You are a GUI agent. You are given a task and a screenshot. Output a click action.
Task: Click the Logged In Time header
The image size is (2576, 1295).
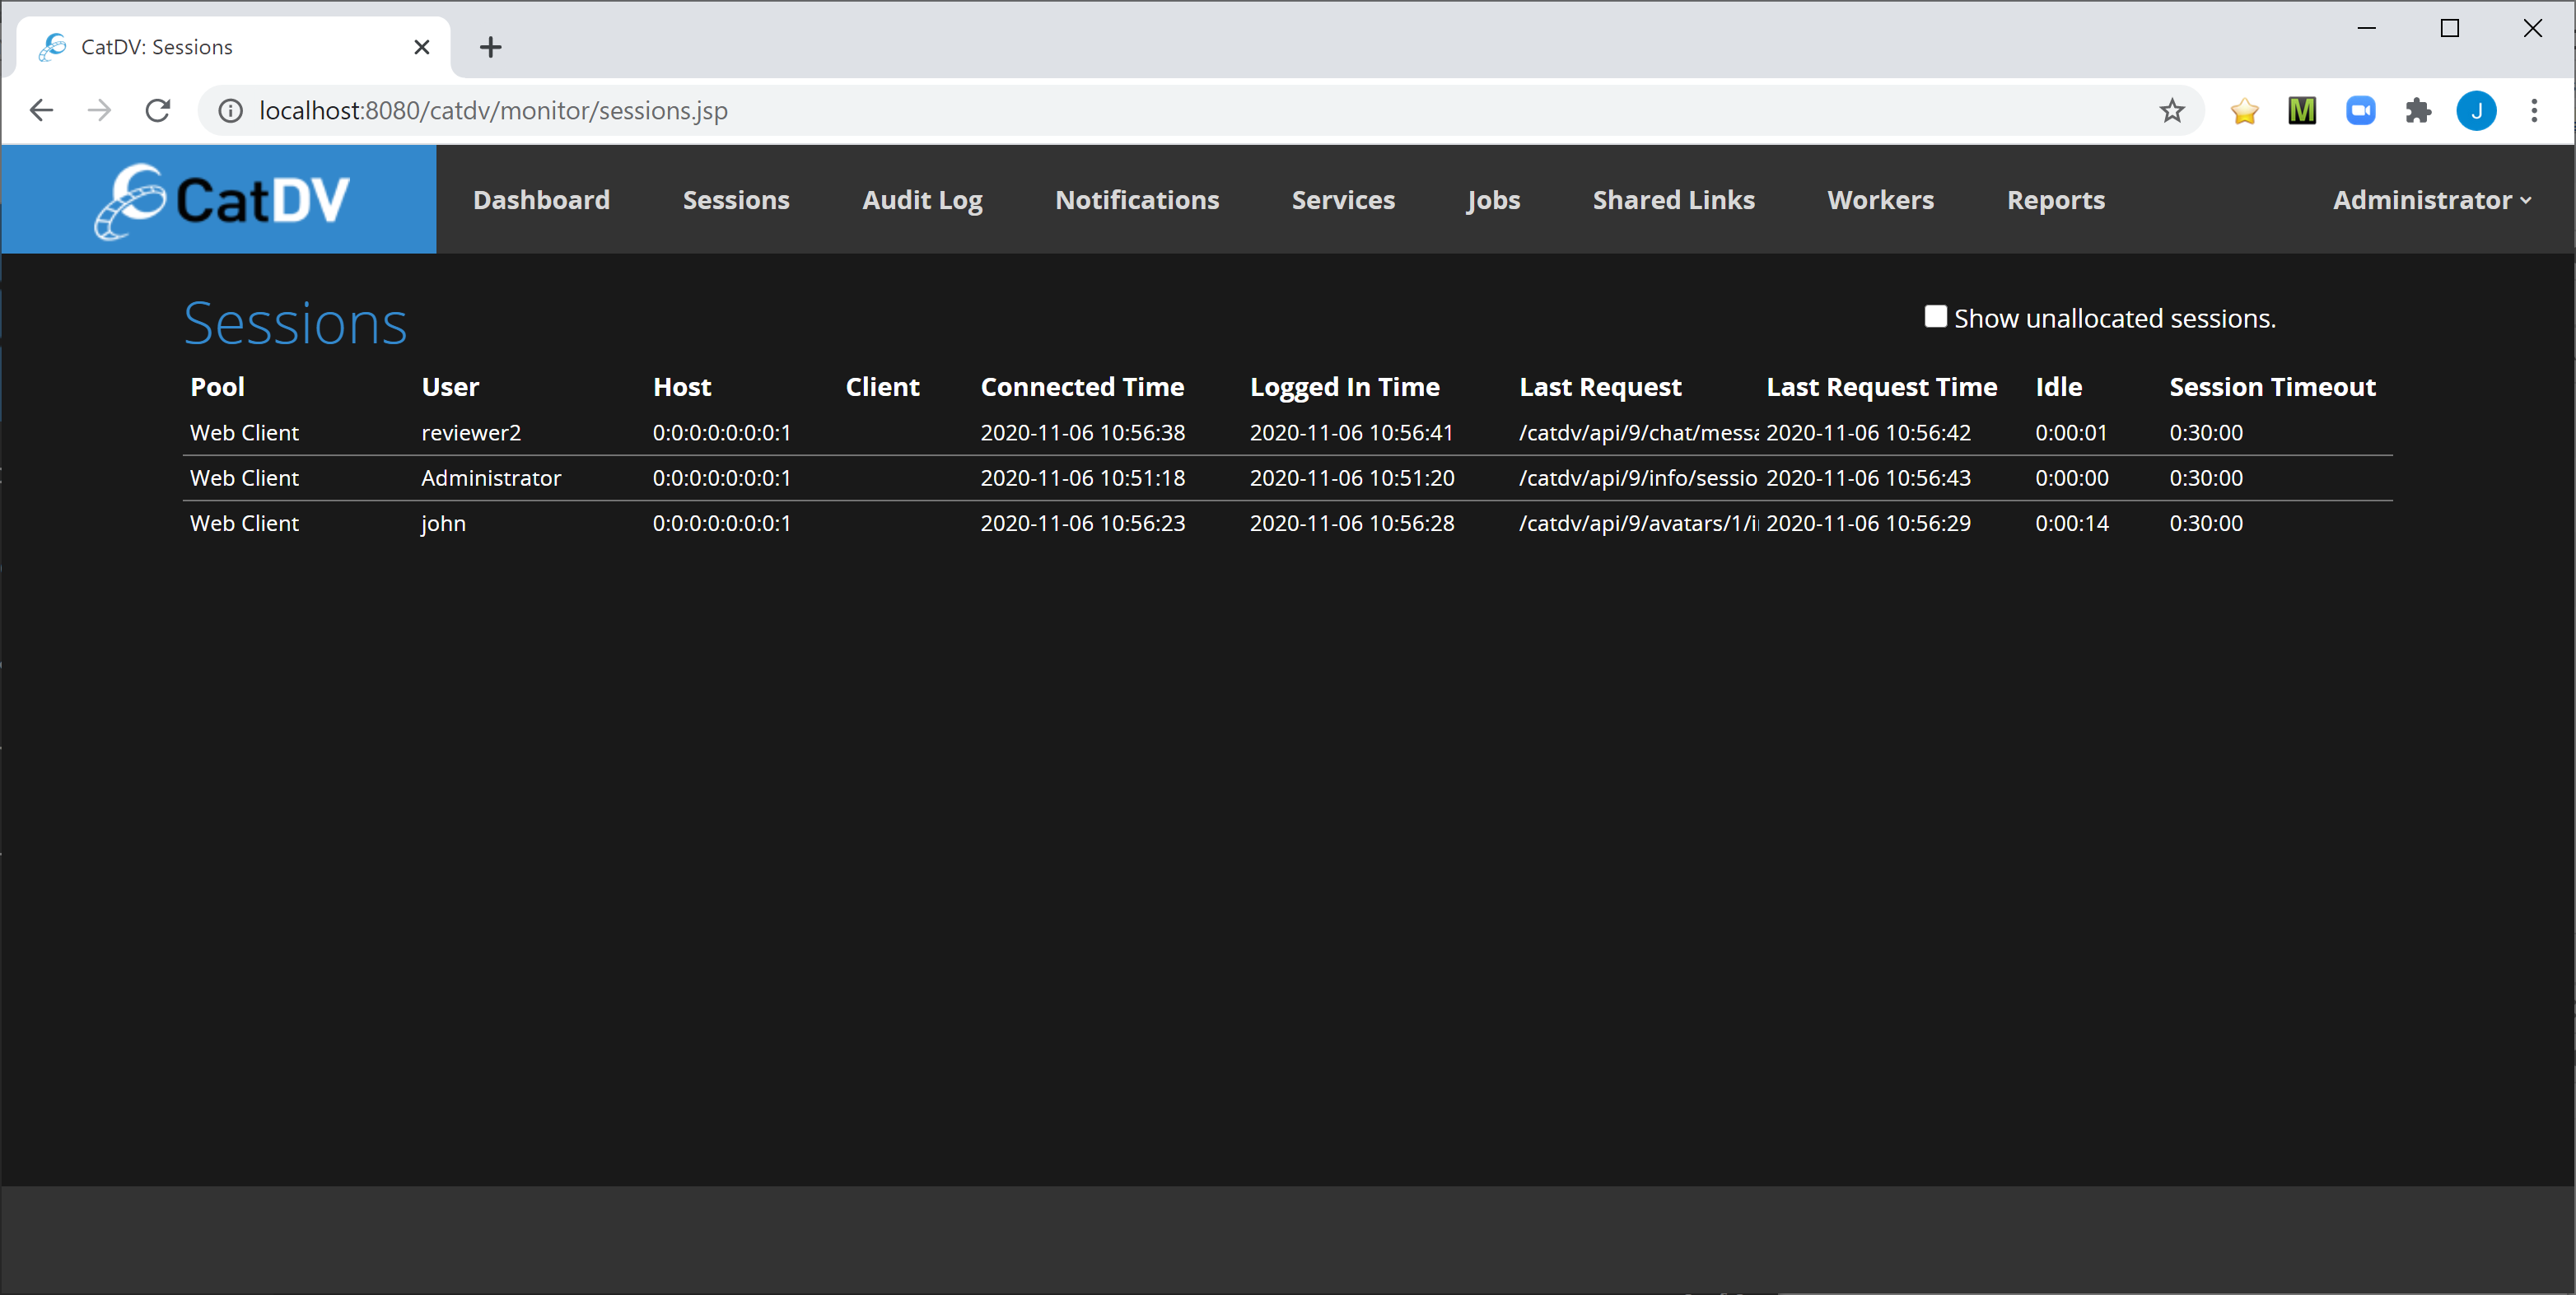[x=1344, y=387]
